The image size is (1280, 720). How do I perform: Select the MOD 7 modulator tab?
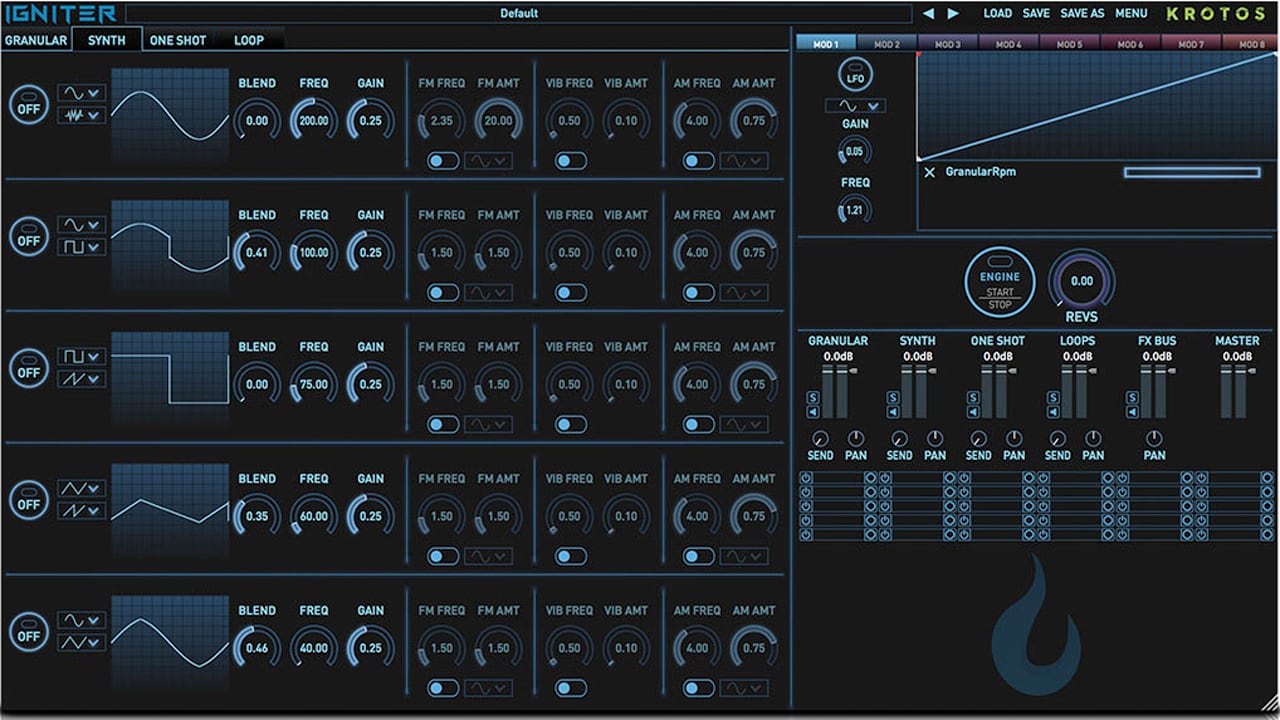(1190, 44)
